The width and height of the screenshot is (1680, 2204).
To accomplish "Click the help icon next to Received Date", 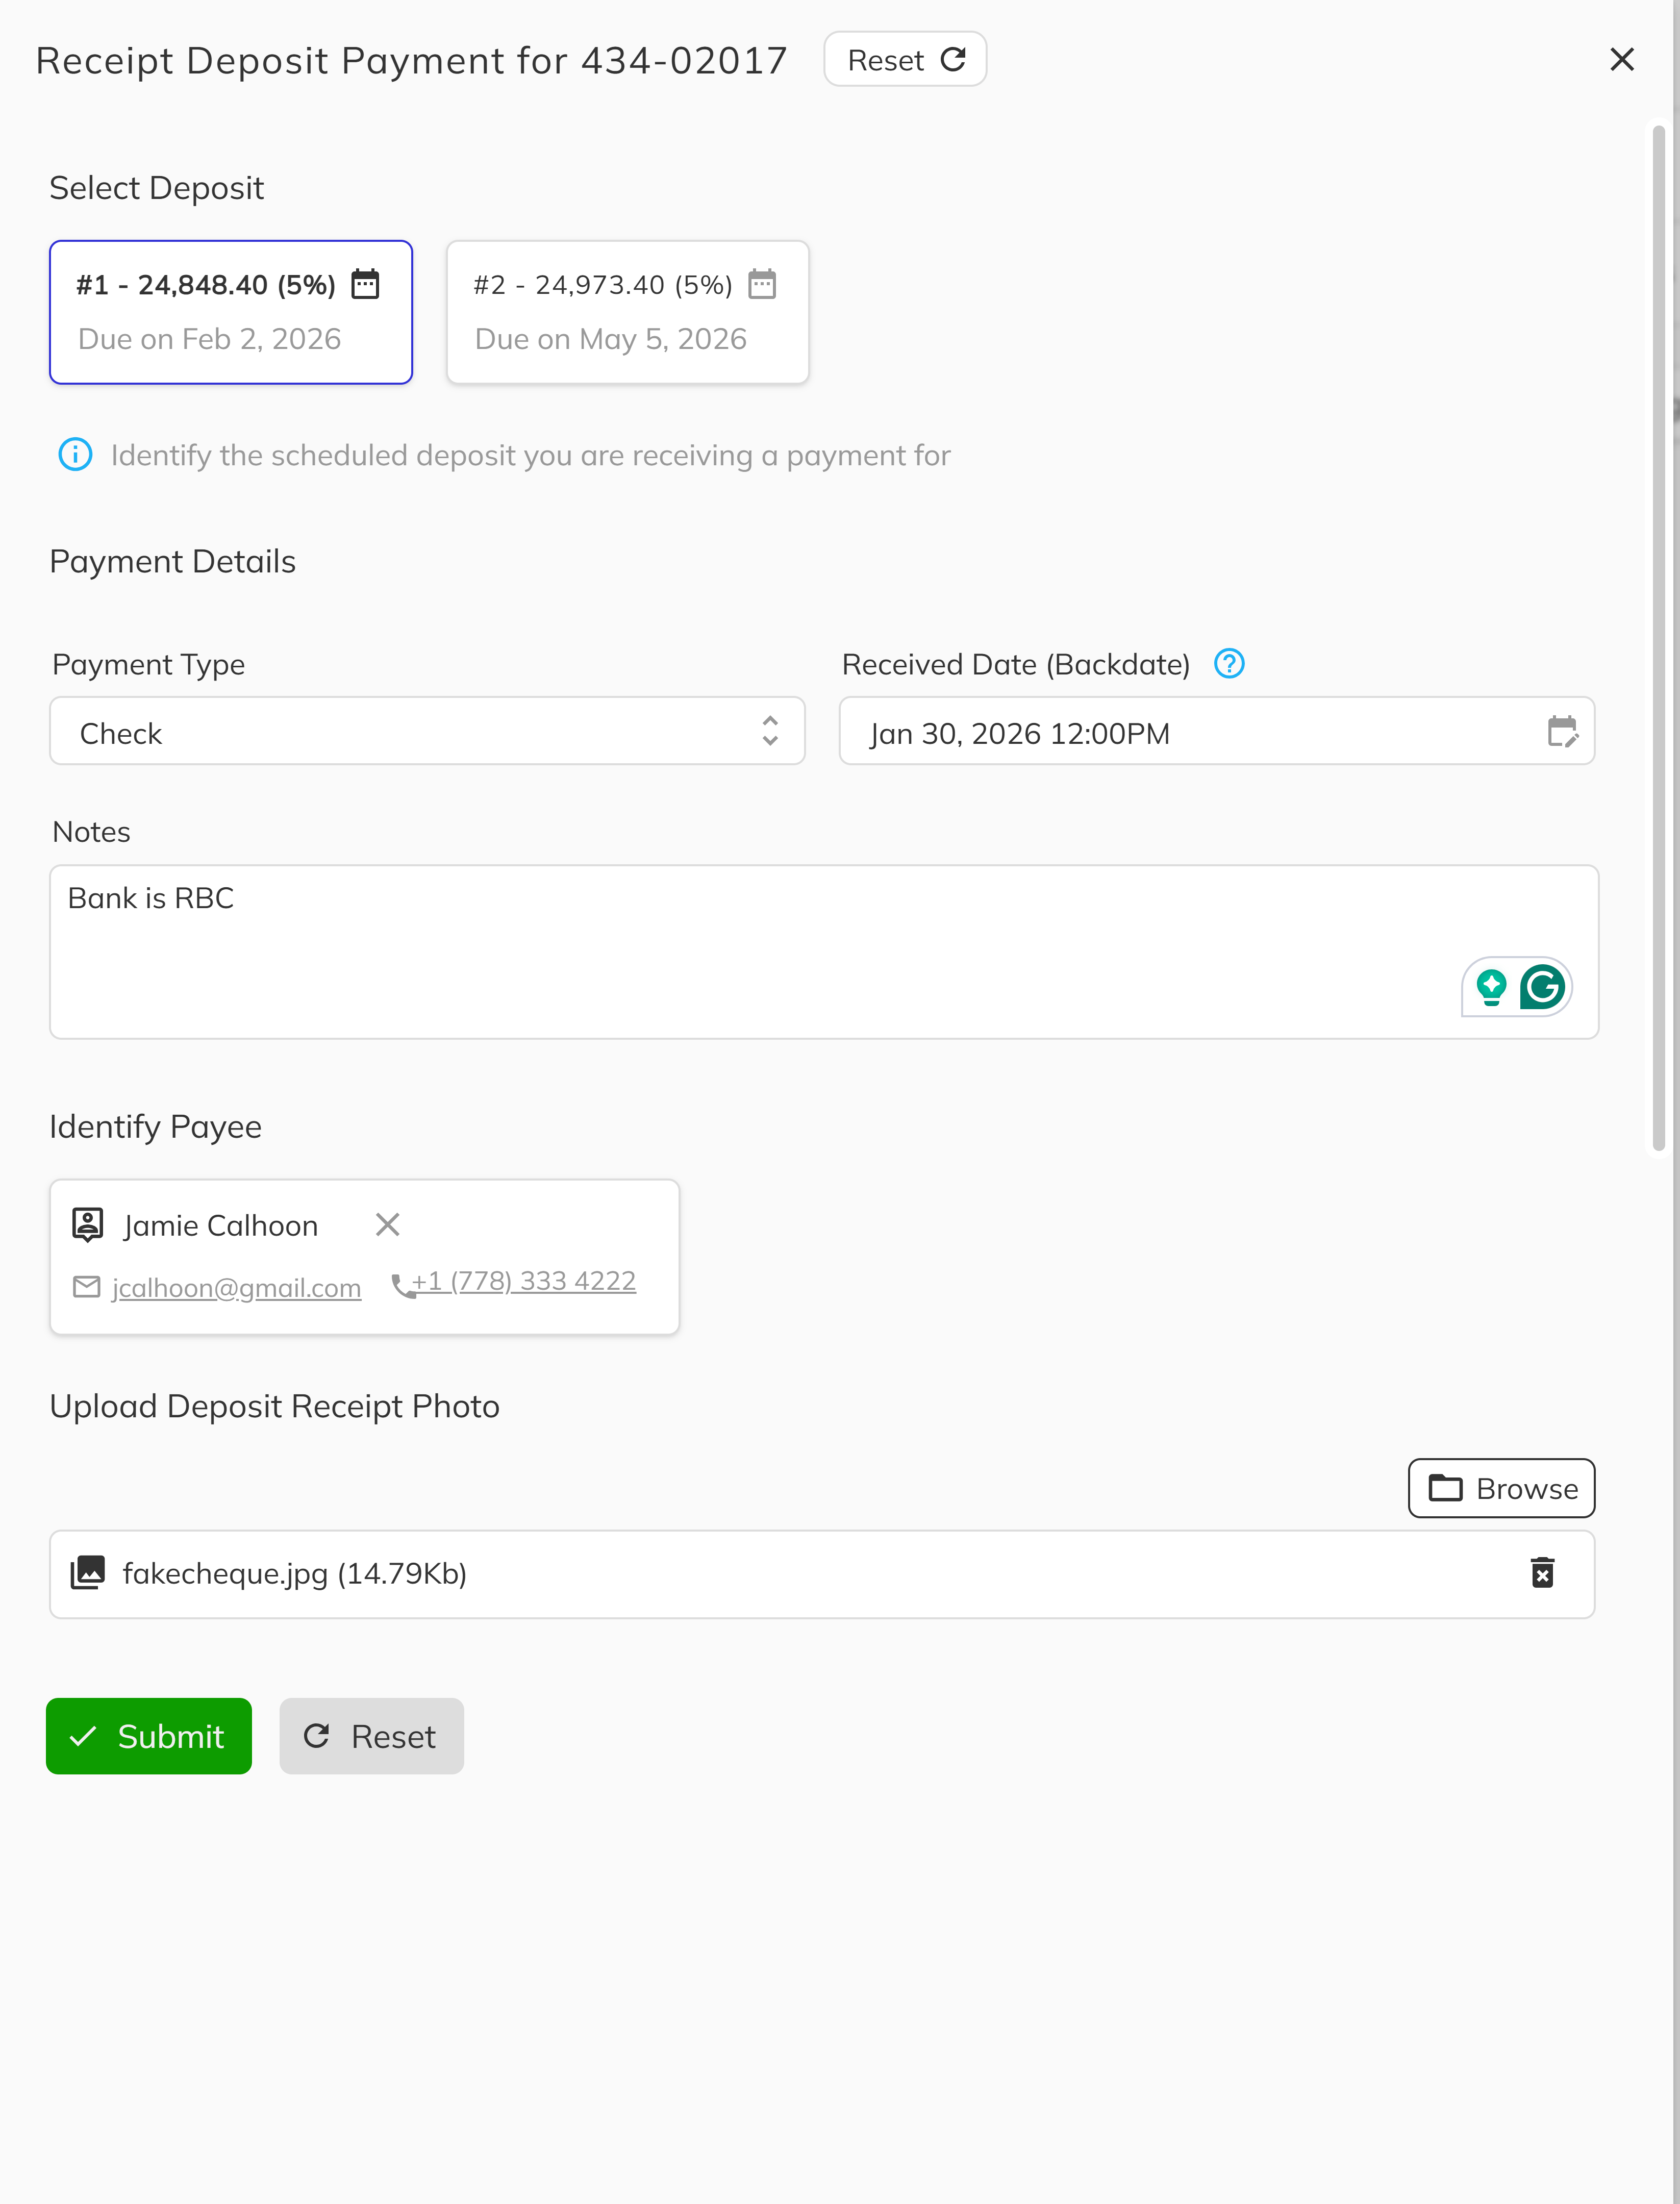I will pos(1229,663).
